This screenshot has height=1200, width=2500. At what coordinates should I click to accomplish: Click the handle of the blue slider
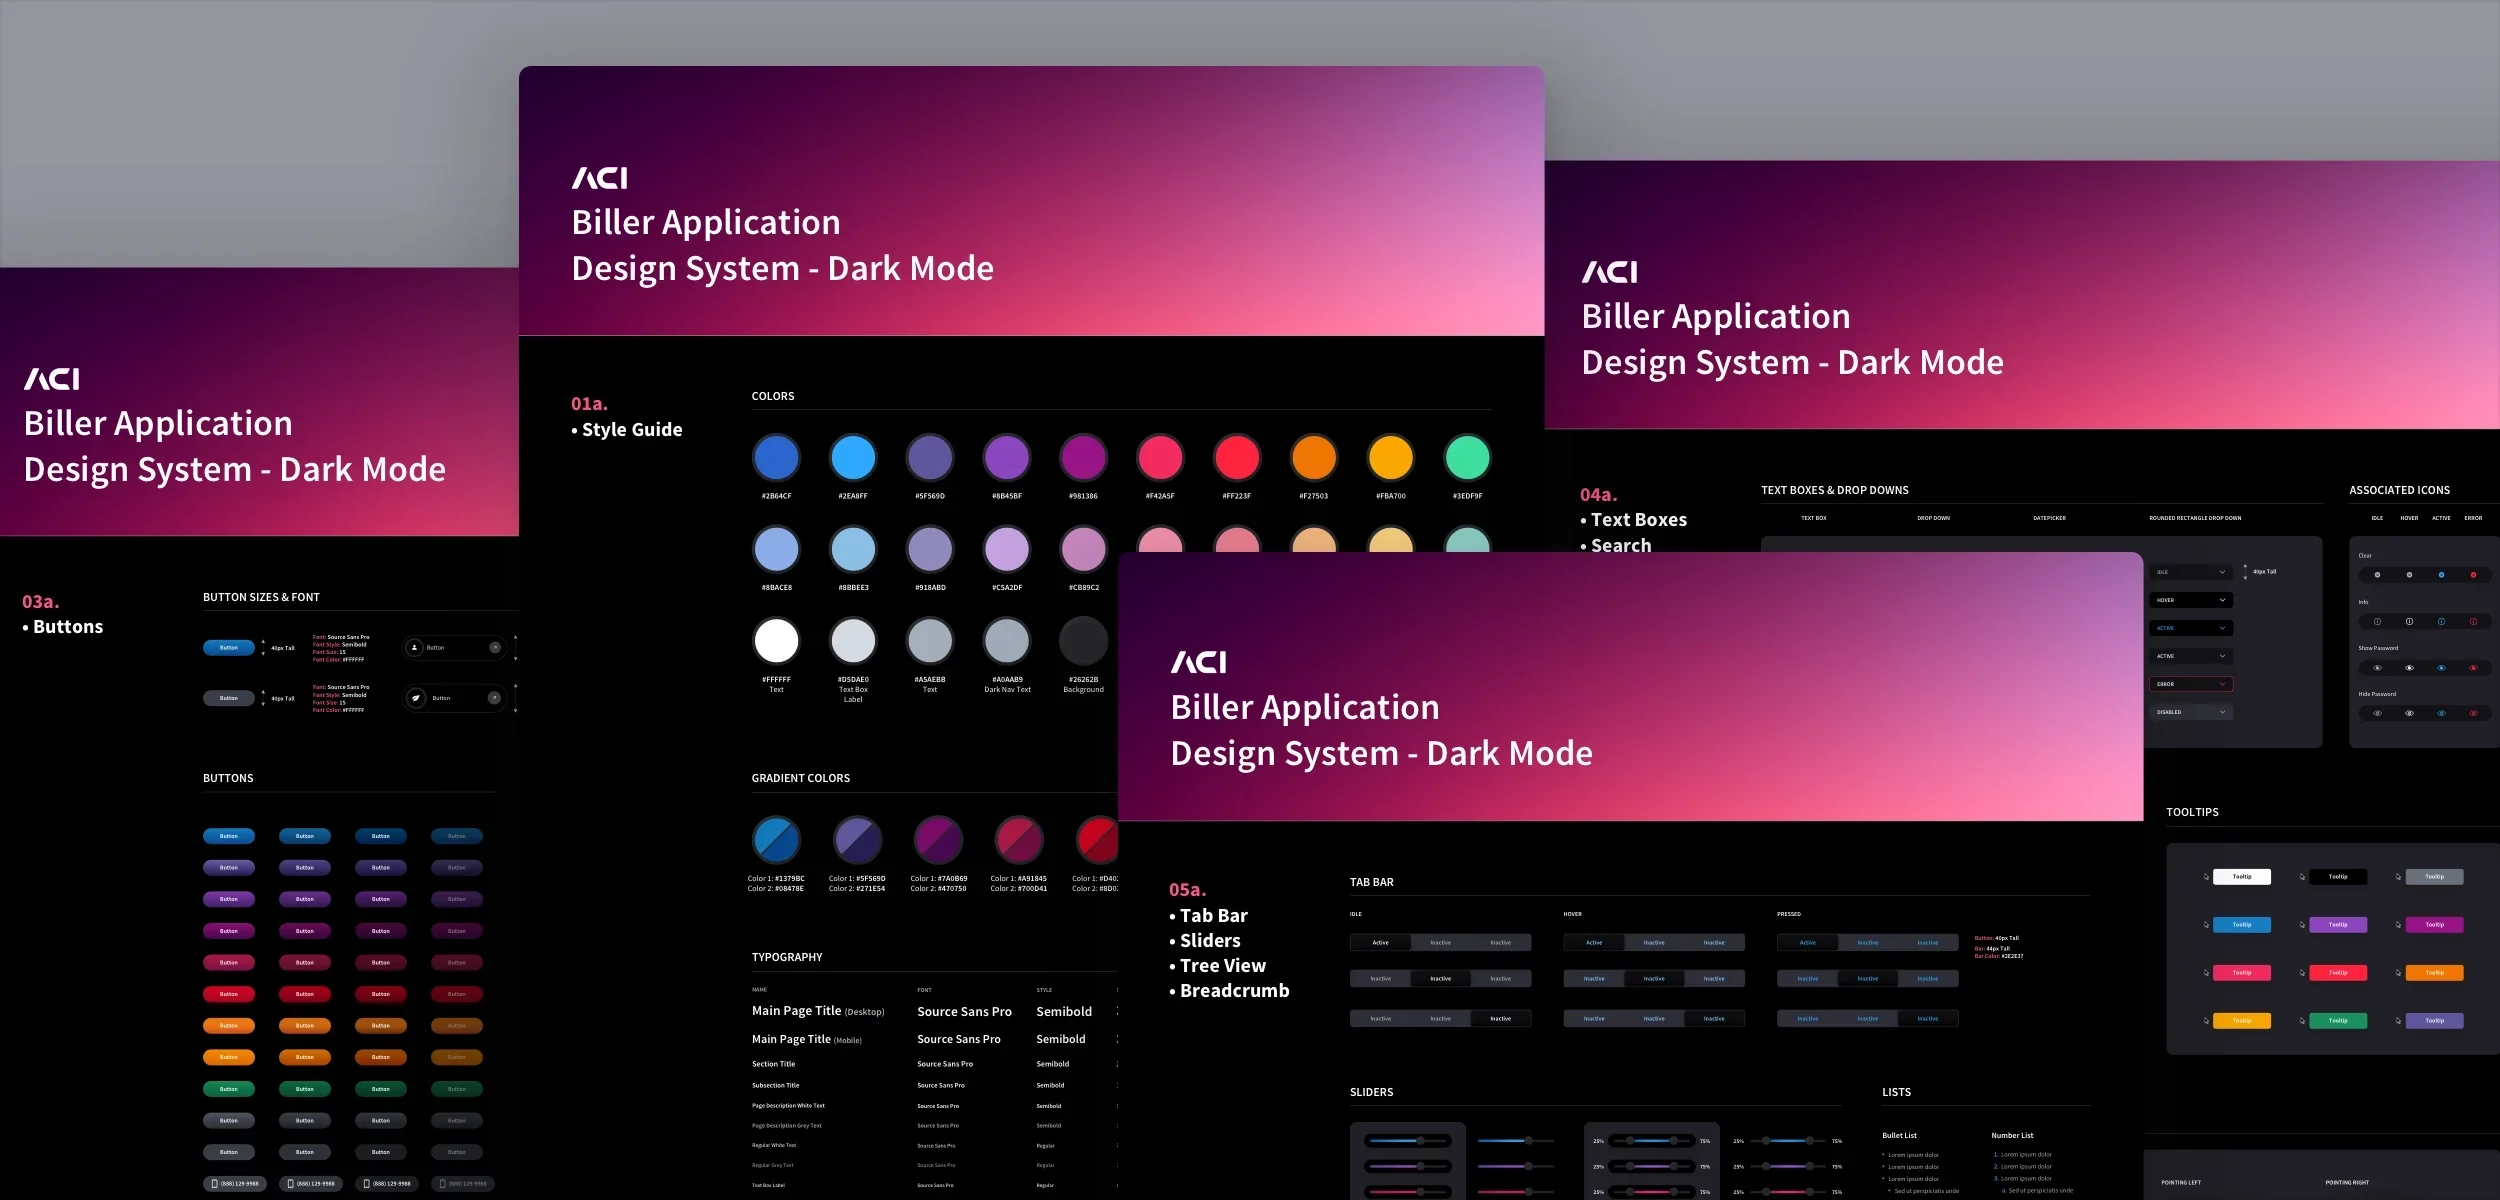pyautogui.click(x=1421, y=1140)
